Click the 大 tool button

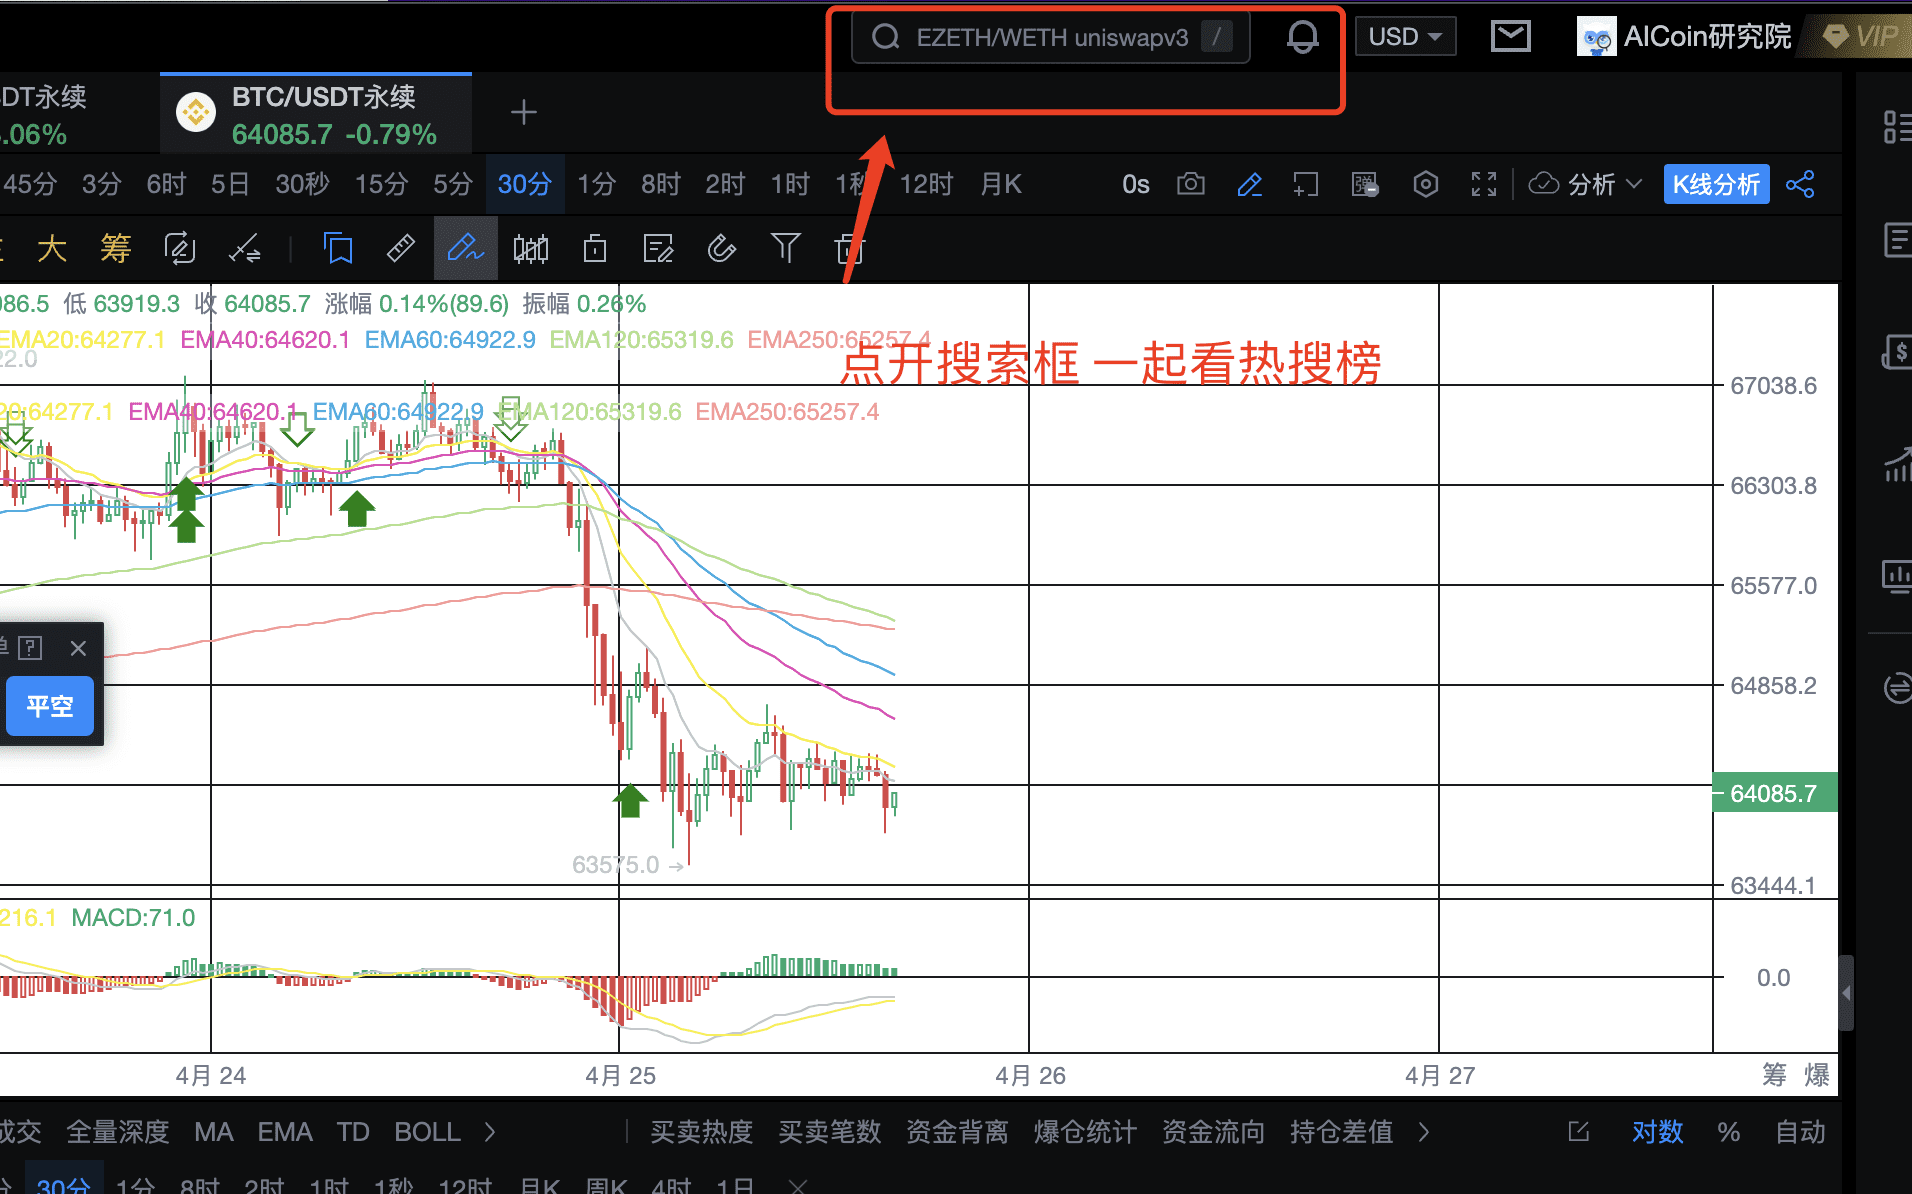[52, 248]
